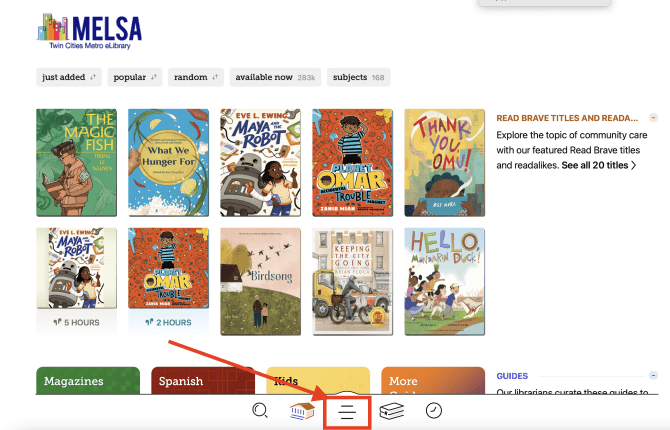Open the shelf stacked-books icon
The height and width of the screenshot is (430, 670).
click(x=391, y=411)
